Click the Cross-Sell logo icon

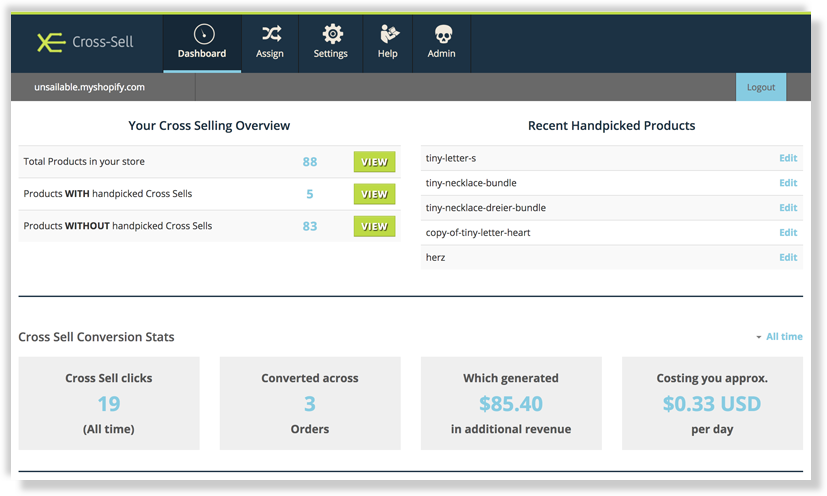coord(51,42)
